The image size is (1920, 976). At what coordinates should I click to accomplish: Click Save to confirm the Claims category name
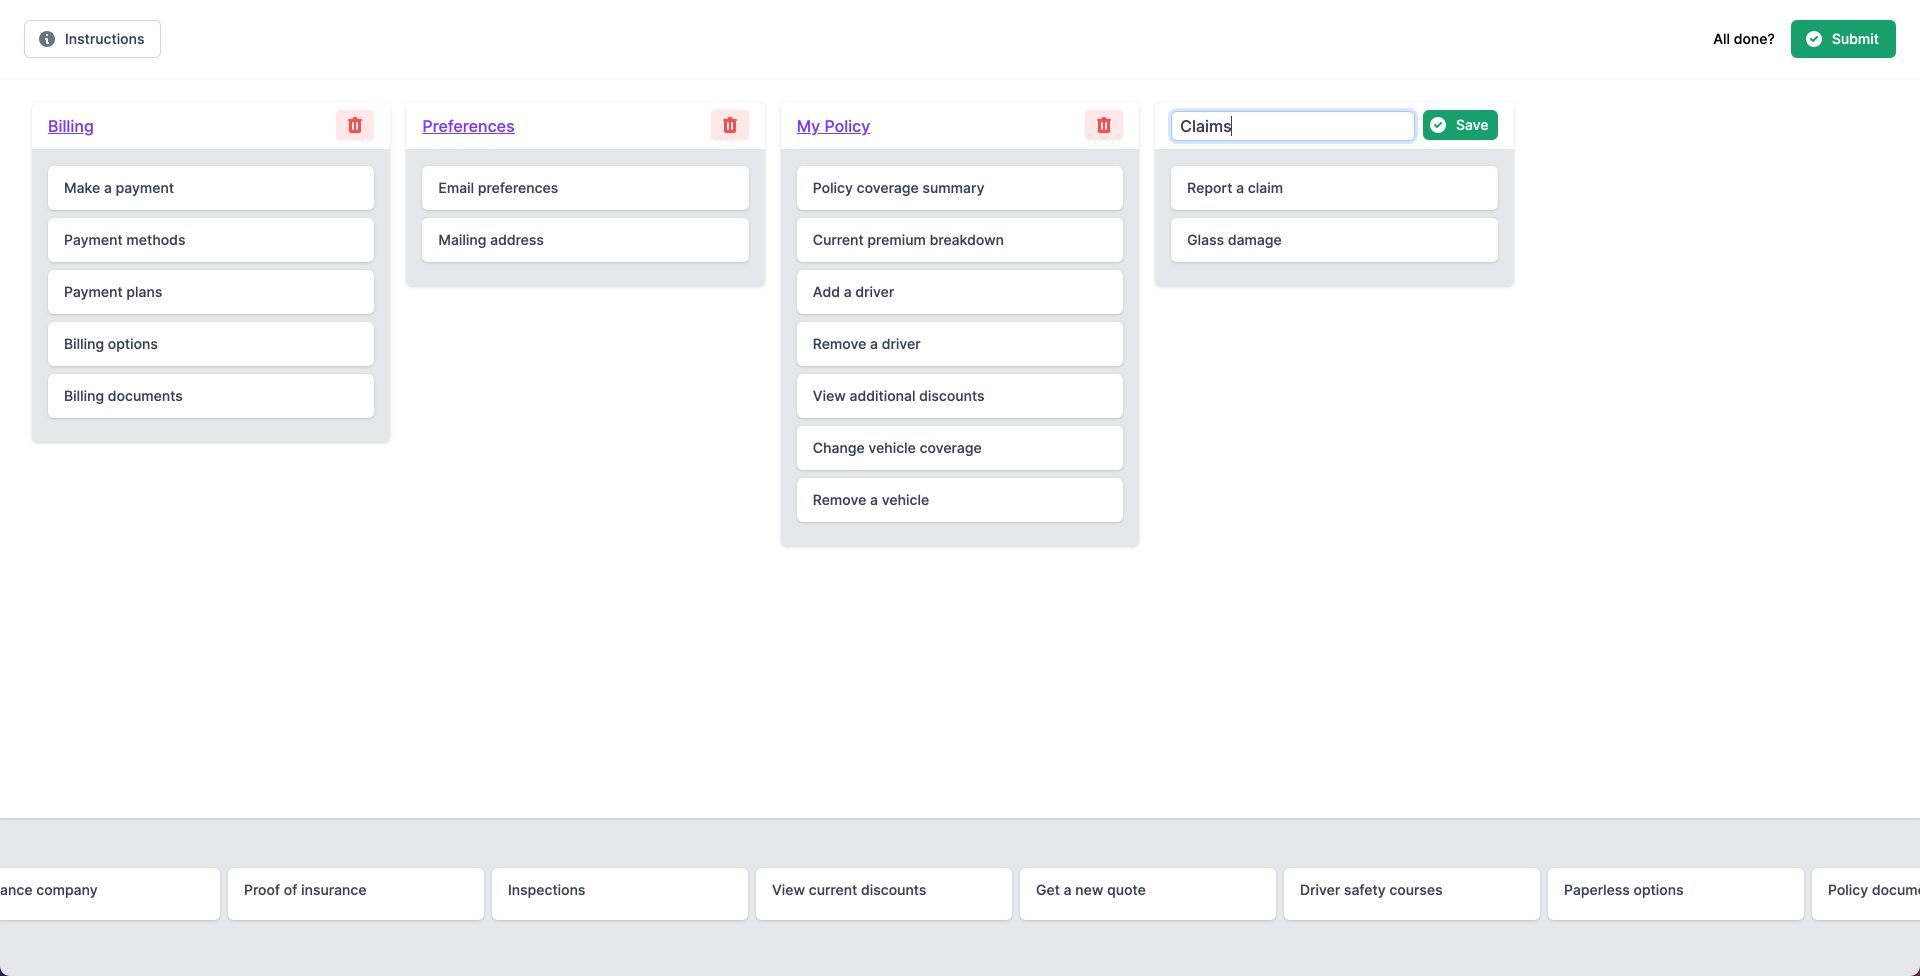click(x=1460, y=124)
